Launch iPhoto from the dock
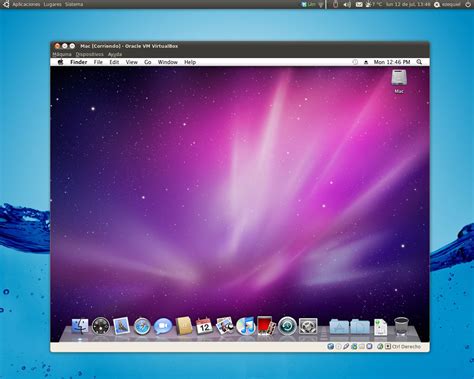This screenshot has width=474, height=379. [225, 326]
